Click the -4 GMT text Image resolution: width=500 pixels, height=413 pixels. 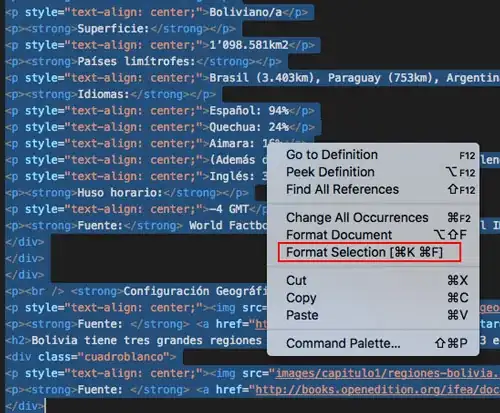click(x=229, y=209)
